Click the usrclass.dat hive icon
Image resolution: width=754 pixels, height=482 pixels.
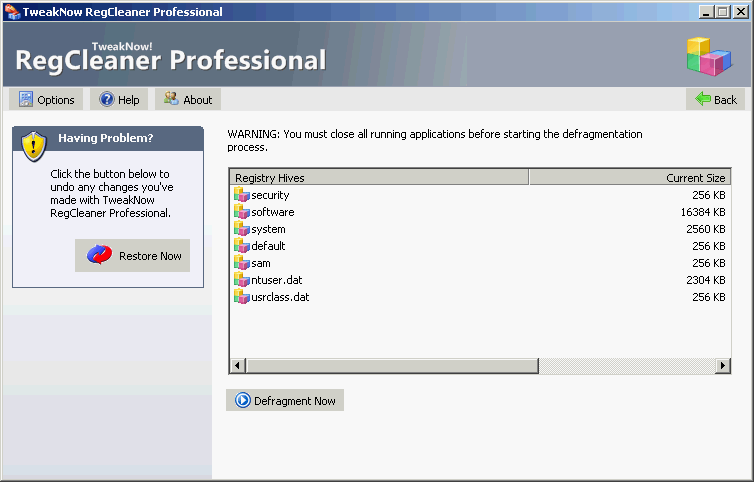[241, 297]
